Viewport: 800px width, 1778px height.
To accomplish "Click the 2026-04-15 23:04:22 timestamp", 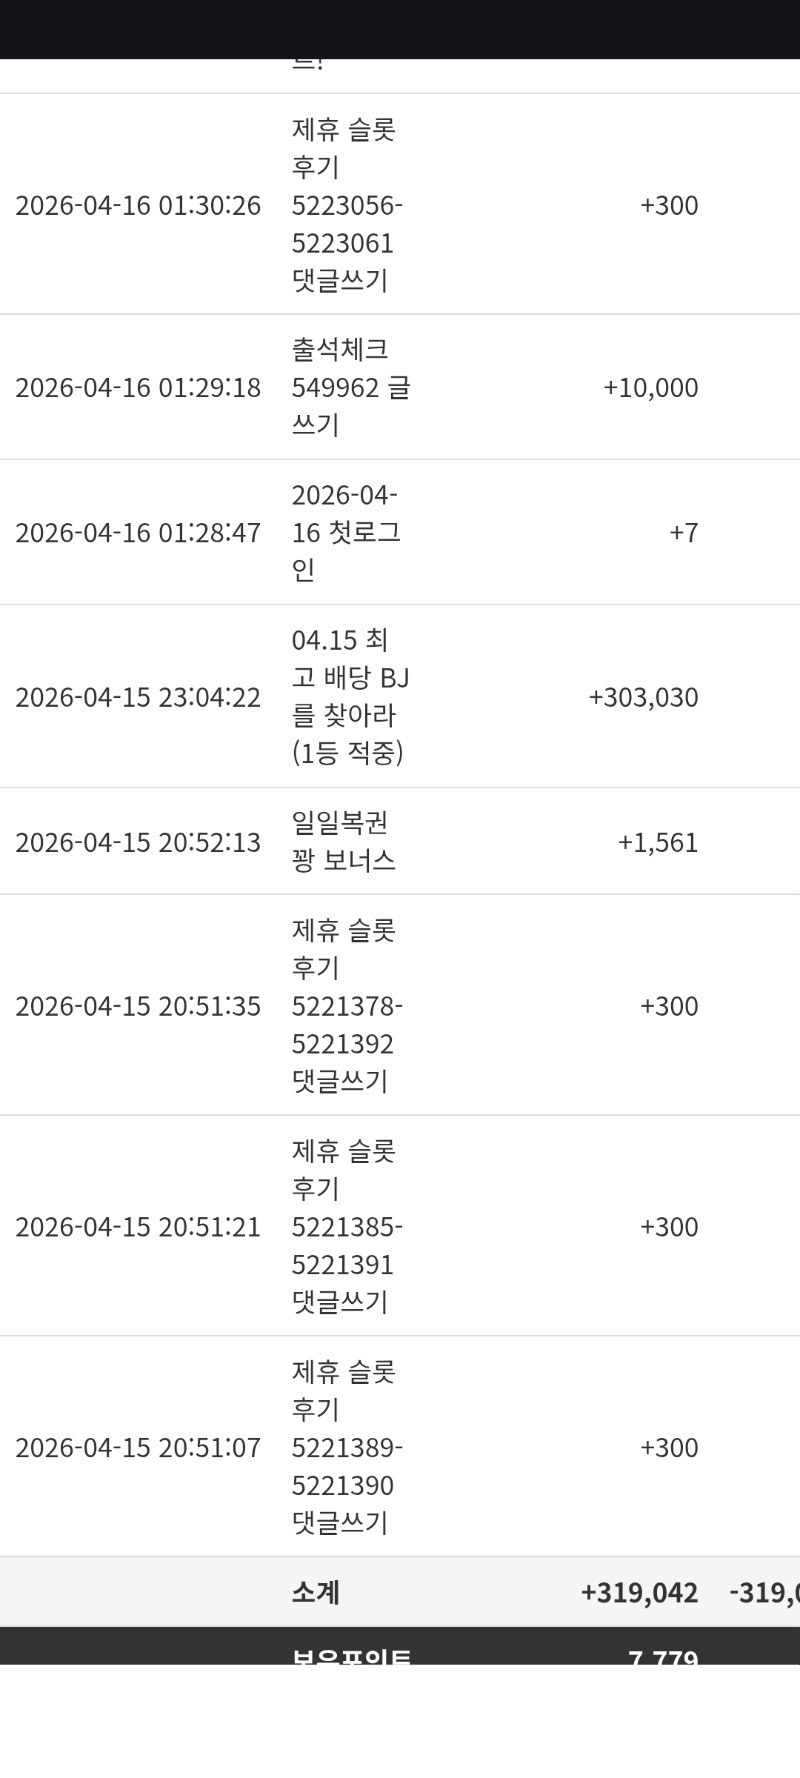I will (138, 697).
